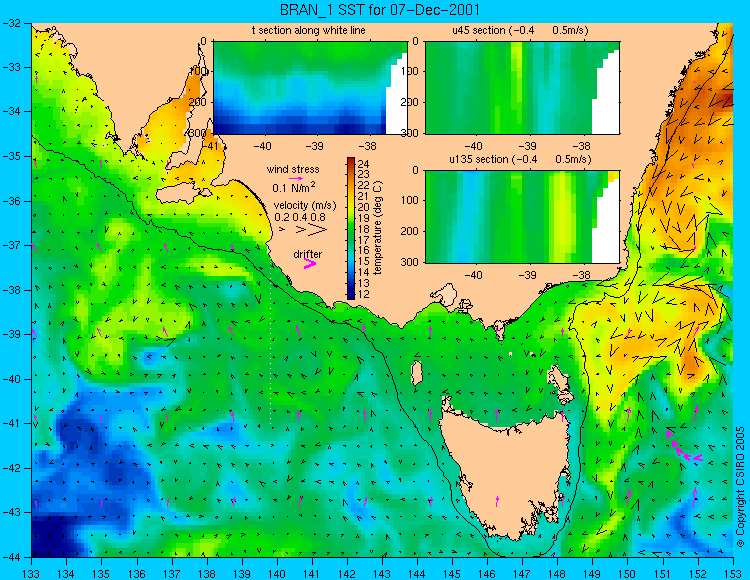Screen dimensions: 750x580
Task: Click the magenta drifter symbol in legend
Action: [310, 264]
